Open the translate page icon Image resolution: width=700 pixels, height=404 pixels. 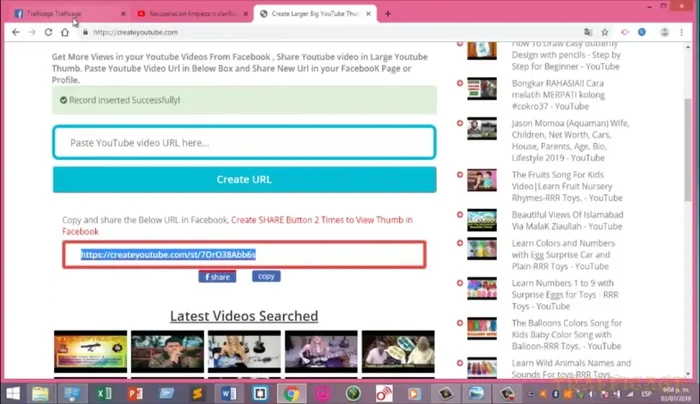point(588,32)
